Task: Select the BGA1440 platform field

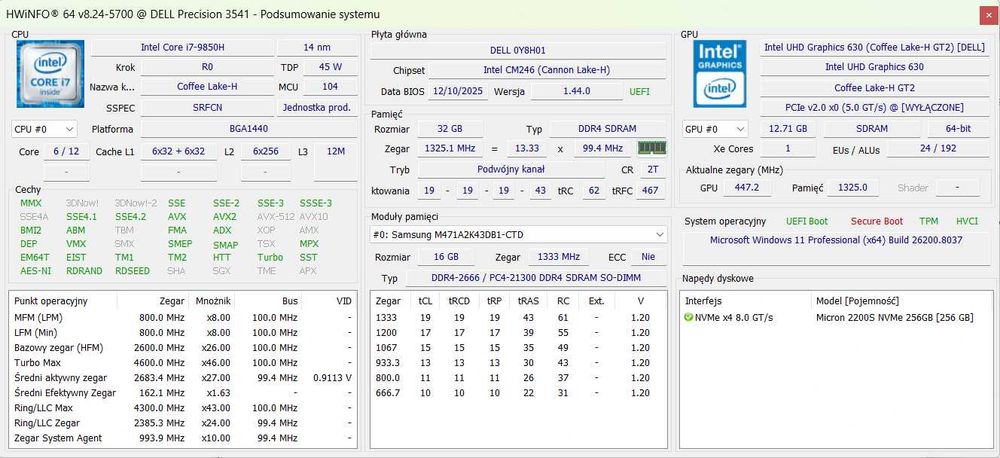Action: (248, 129)
